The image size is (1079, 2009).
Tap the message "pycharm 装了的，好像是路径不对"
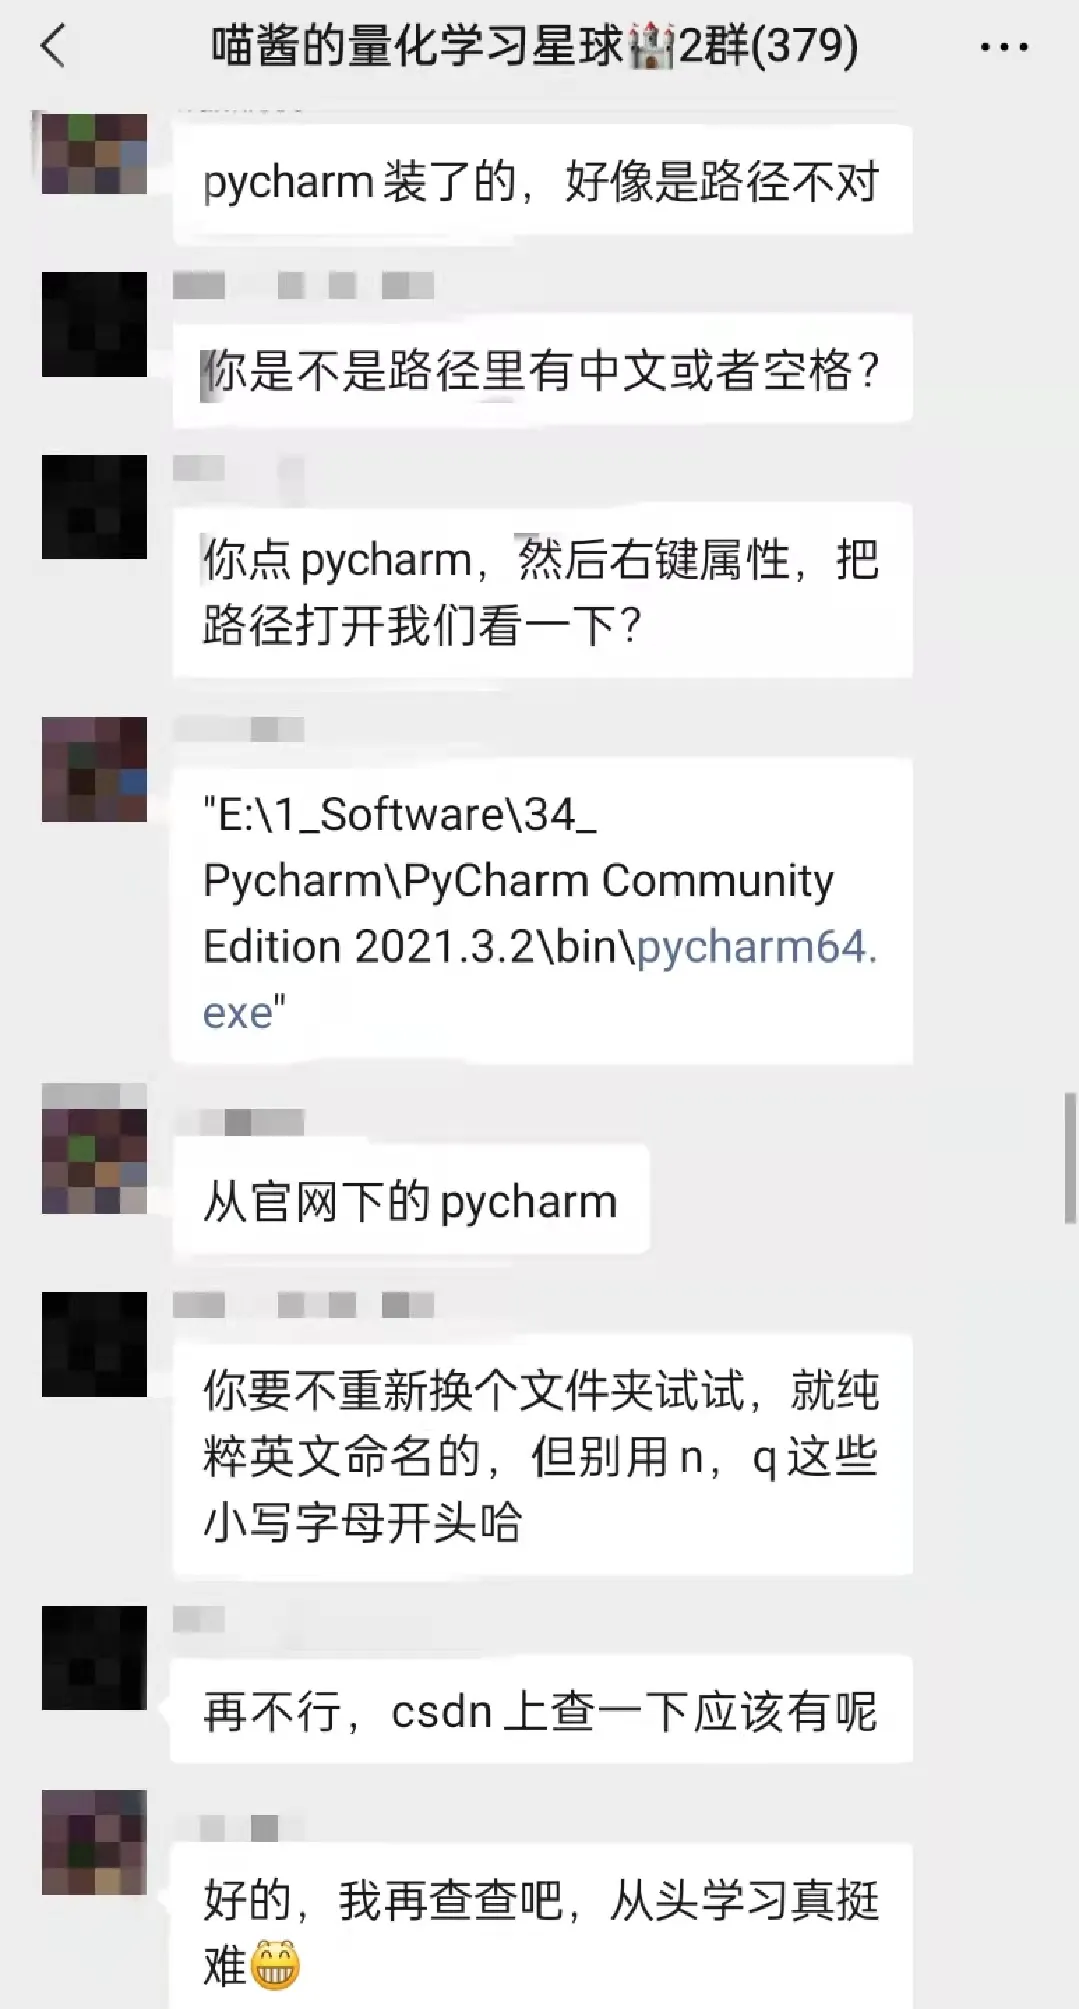pos(542,182)
